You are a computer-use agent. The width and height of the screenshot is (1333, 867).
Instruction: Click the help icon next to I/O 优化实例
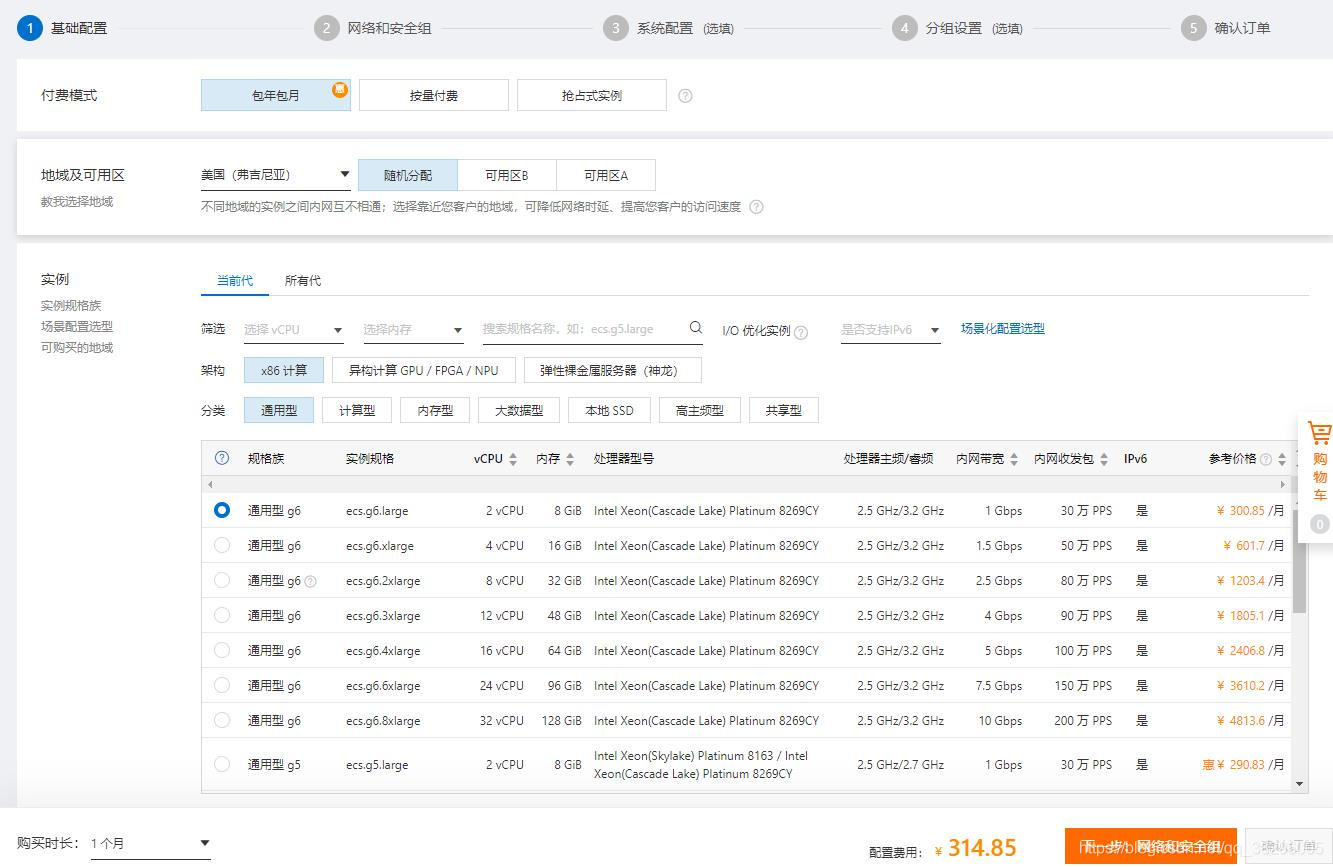point(801,332)
